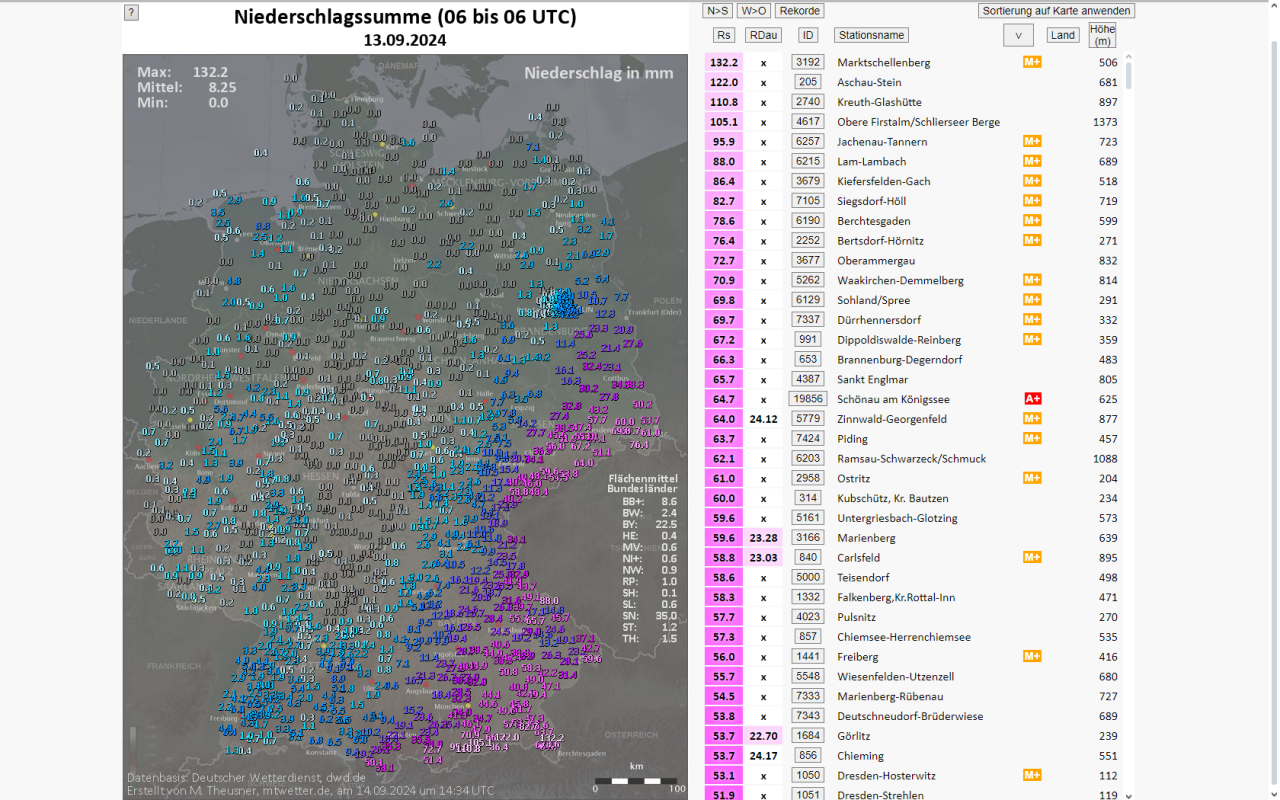Sort the list by Stationsname header
Screen dimensions: 1280x800
pos(871,35)
